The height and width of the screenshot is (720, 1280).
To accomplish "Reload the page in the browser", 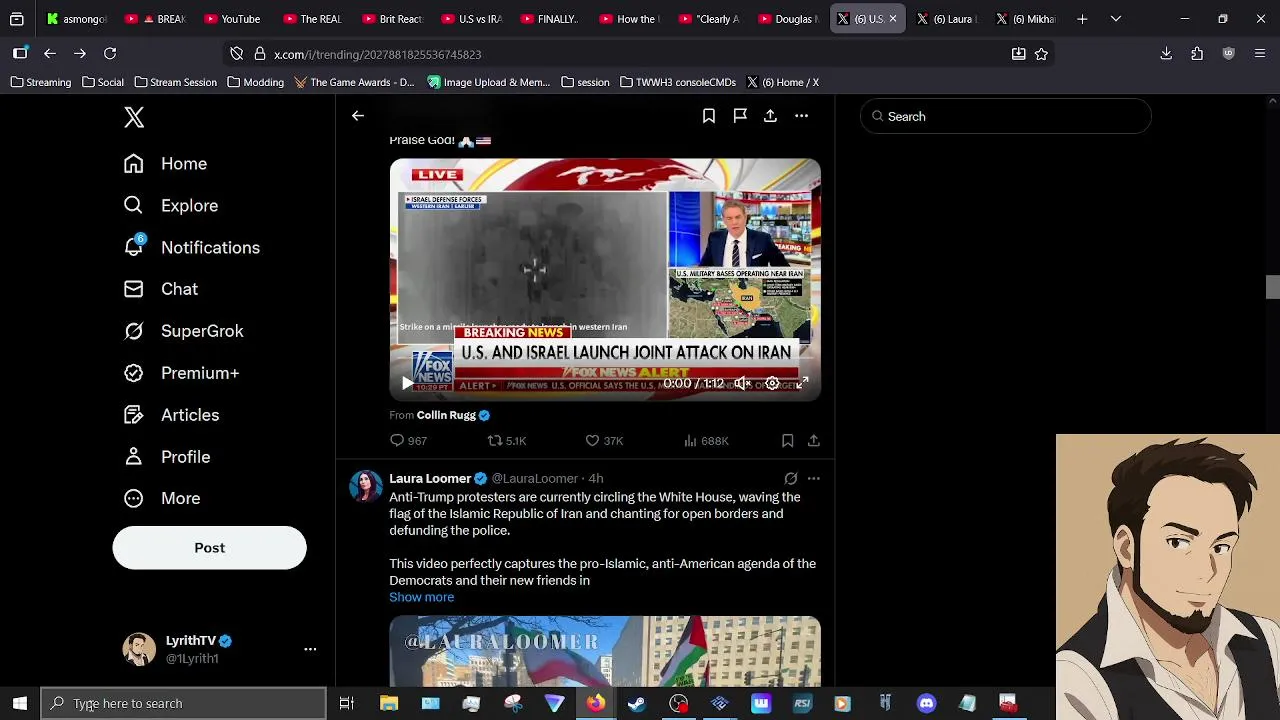I will point(110,54).
